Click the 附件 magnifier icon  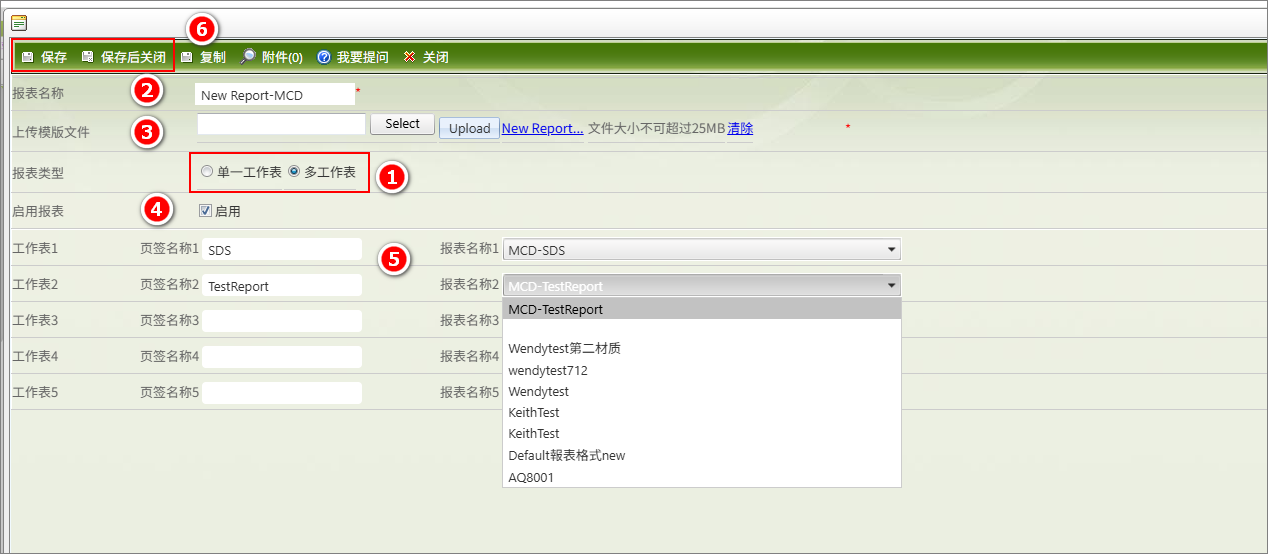[x=248, y=57]
